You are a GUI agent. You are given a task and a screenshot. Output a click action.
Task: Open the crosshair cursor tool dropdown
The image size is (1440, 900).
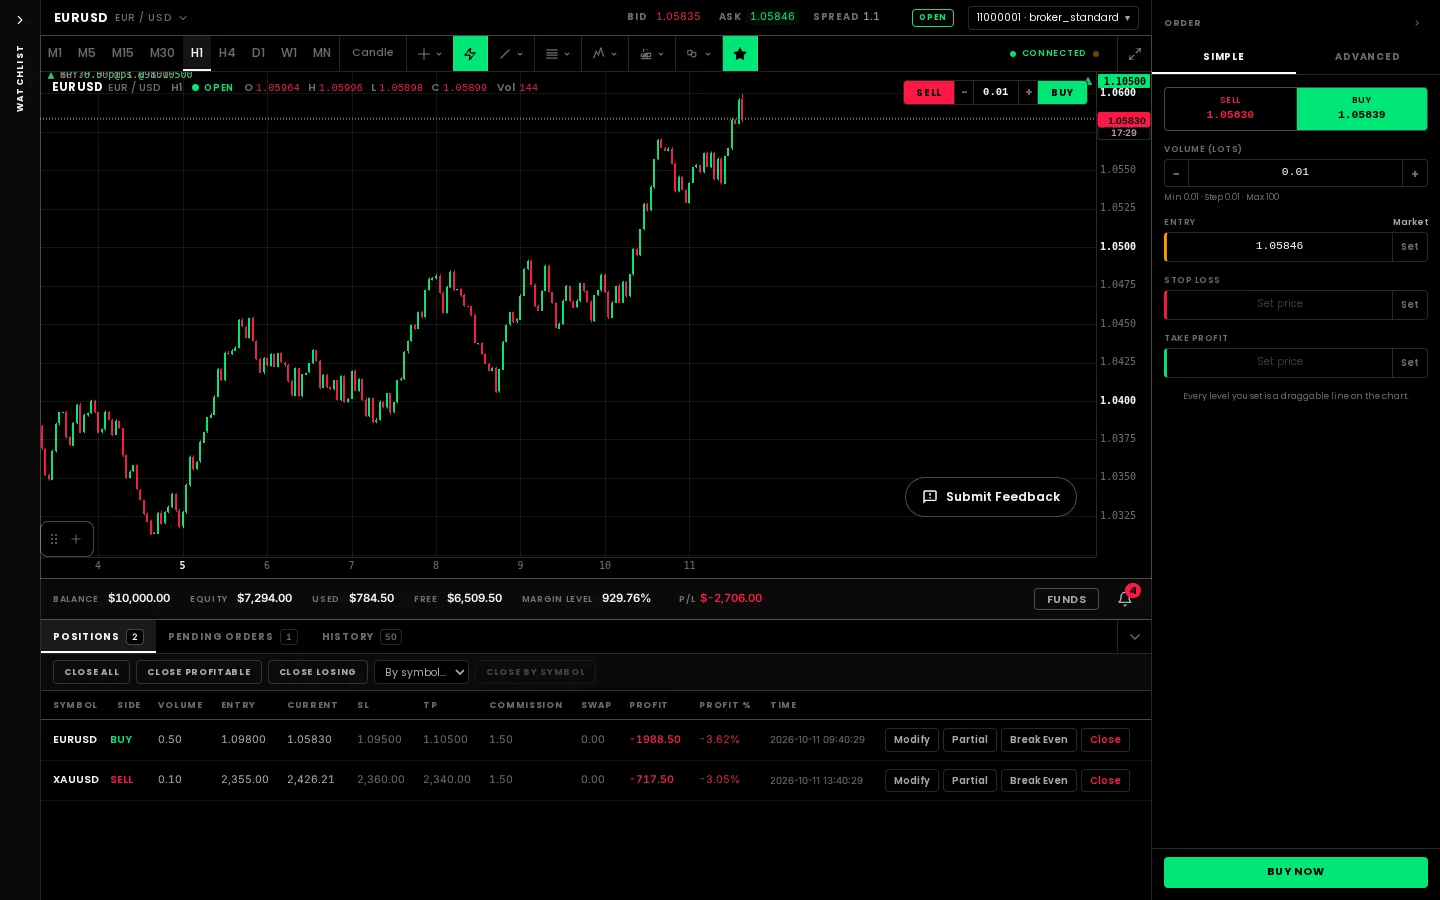click(430, 54)
